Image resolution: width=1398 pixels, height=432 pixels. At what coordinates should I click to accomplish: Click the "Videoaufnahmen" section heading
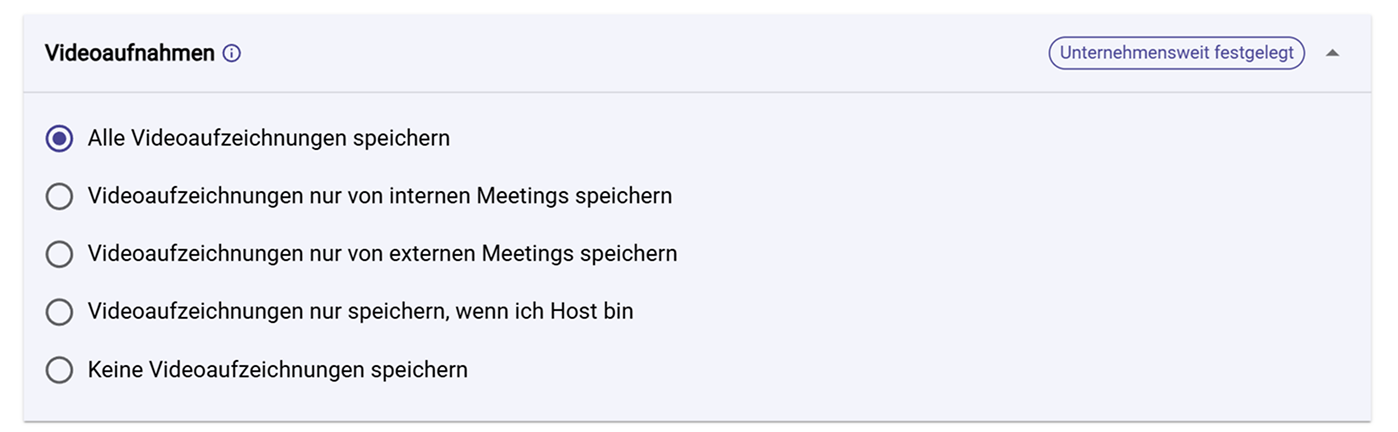[x=130, y=54]
